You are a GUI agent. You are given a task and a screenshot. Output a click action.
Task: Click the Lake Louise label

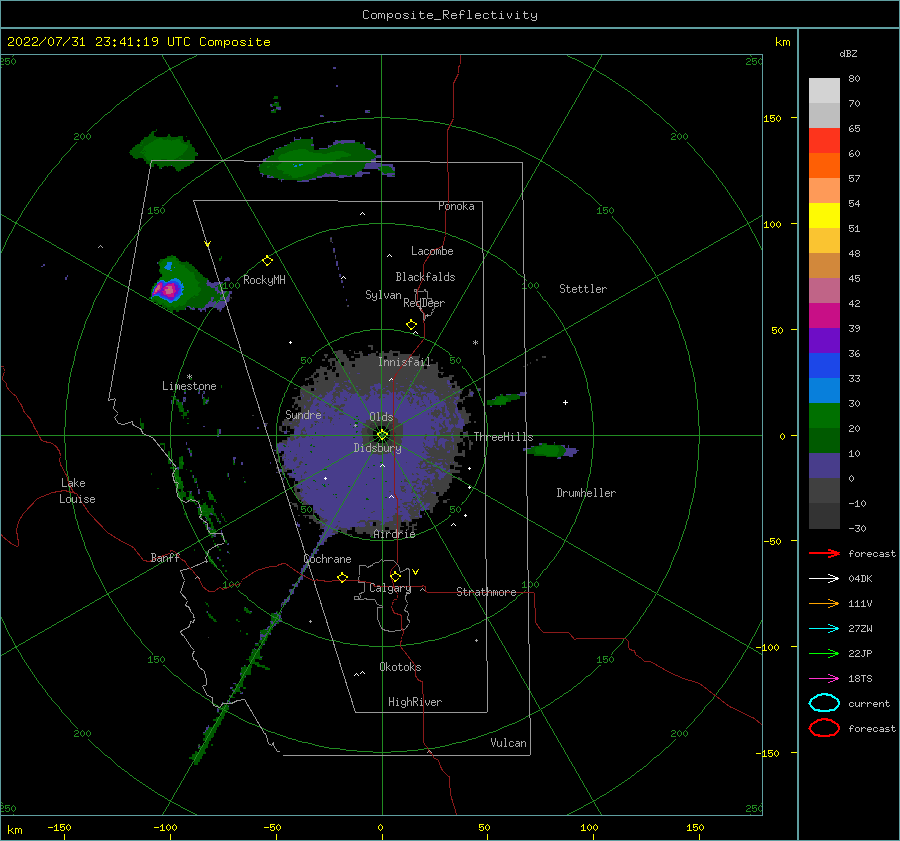pos(77,491)
